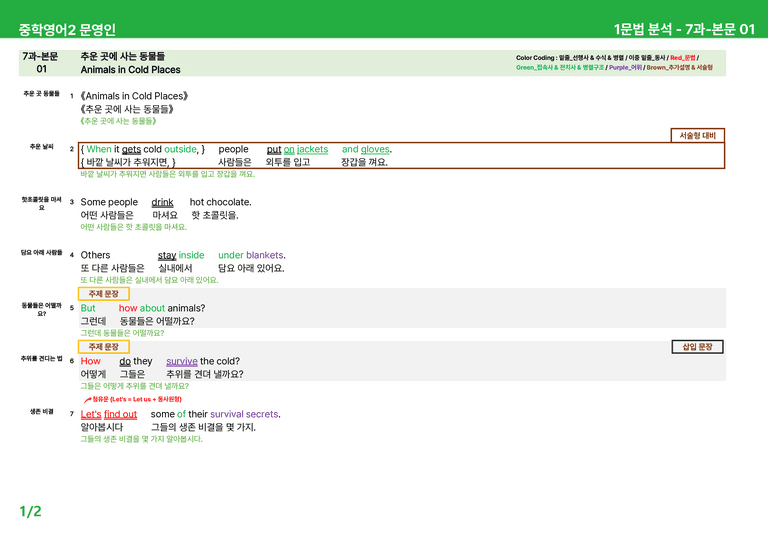Click the margin label "추운 날씨"
768x543 pixels.
coord(41,146)
